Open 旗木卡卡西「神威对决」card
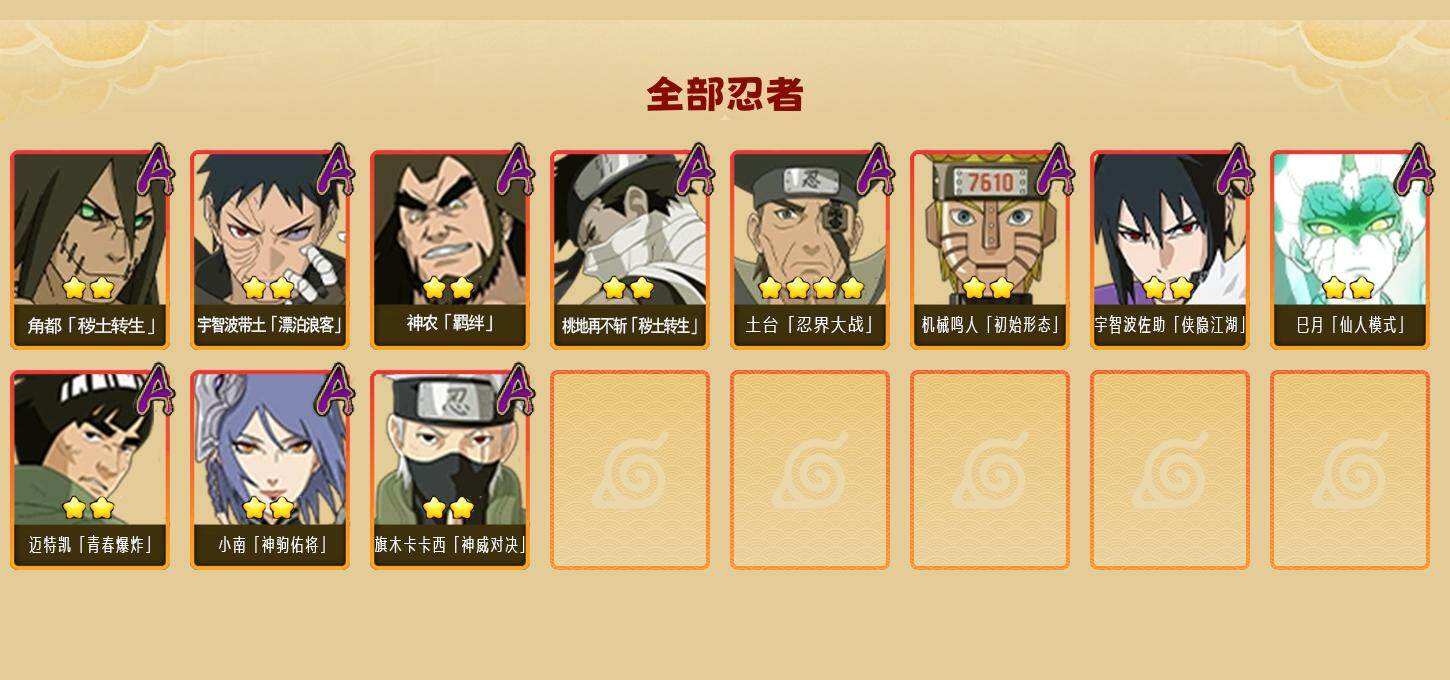 point(450,470)
